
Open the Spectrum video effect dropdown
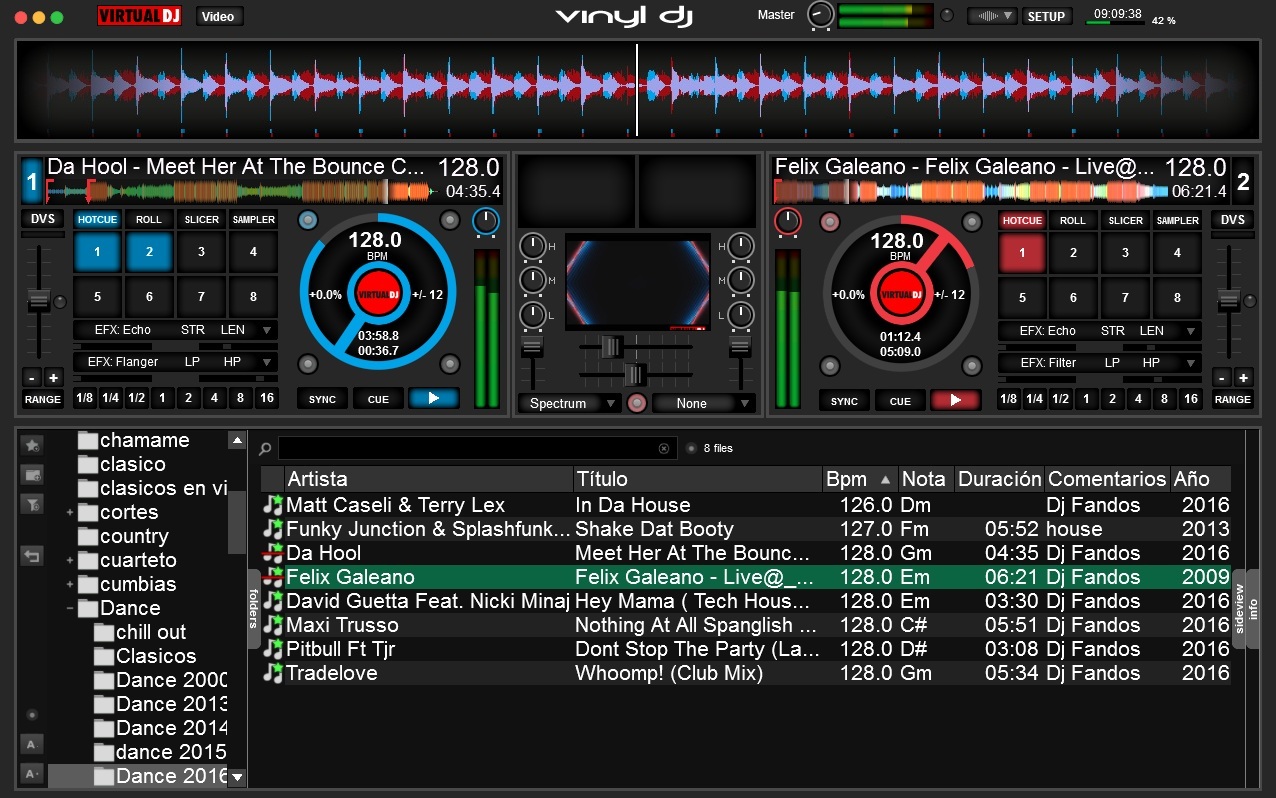coord(570,403)
